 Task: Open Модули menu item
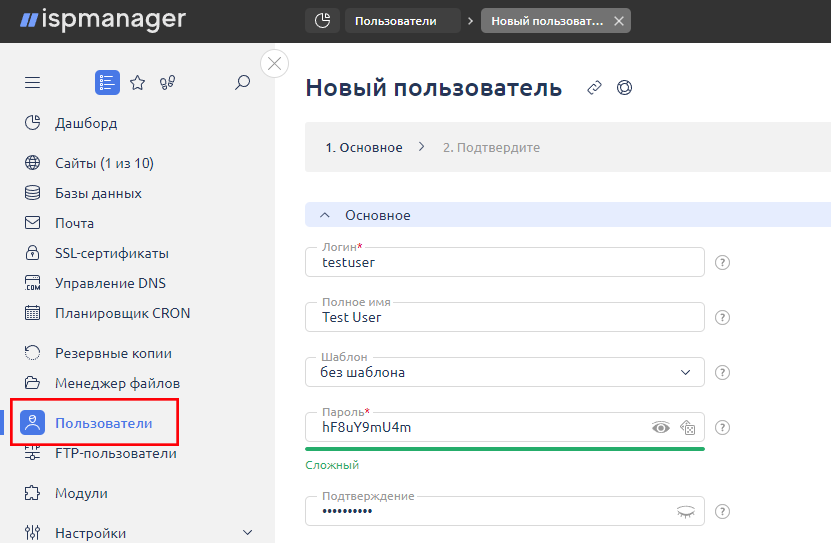click(81, 493)
